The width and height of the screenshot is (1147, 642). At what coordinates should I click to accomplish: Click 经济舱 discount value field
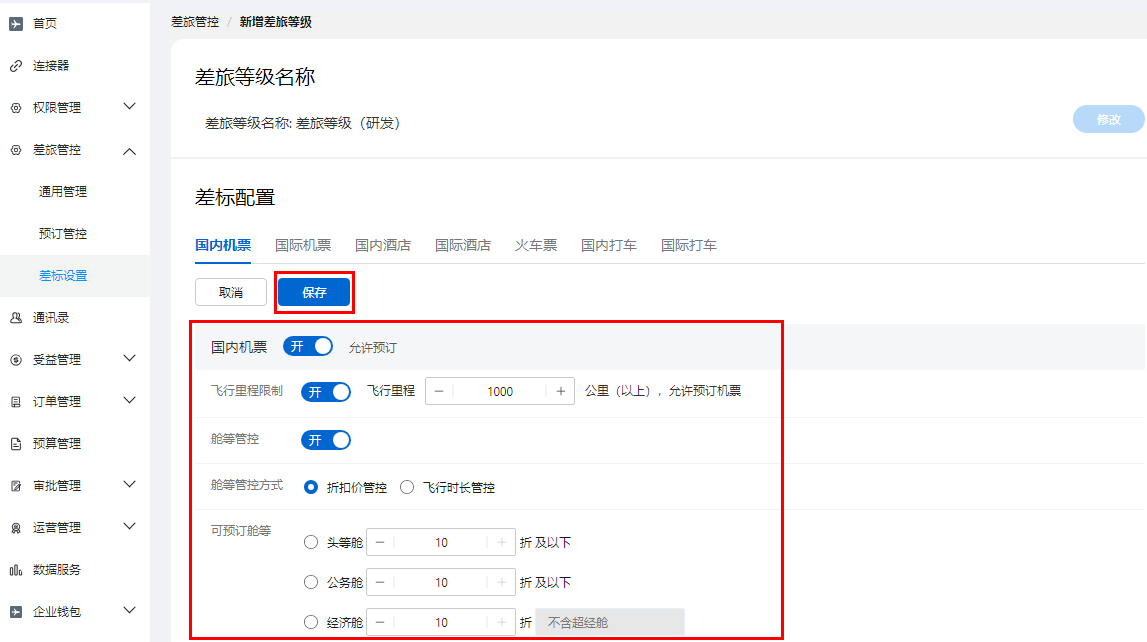[x=440, y=622]
